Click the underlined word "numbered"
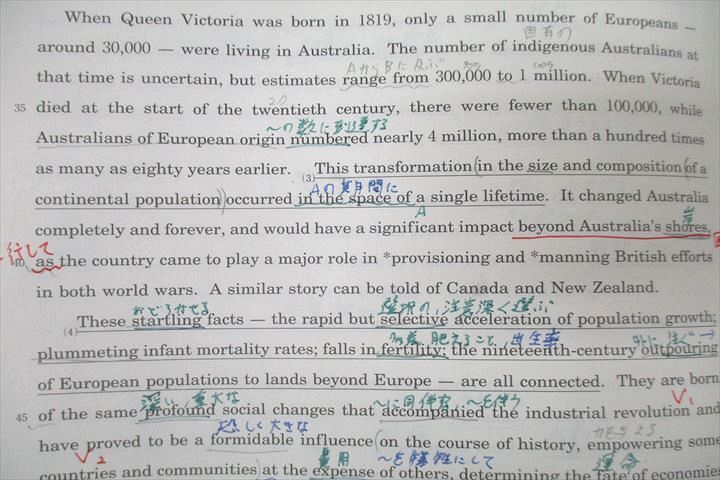The width and height of the screenshot is (720, 480). (329, 139)
